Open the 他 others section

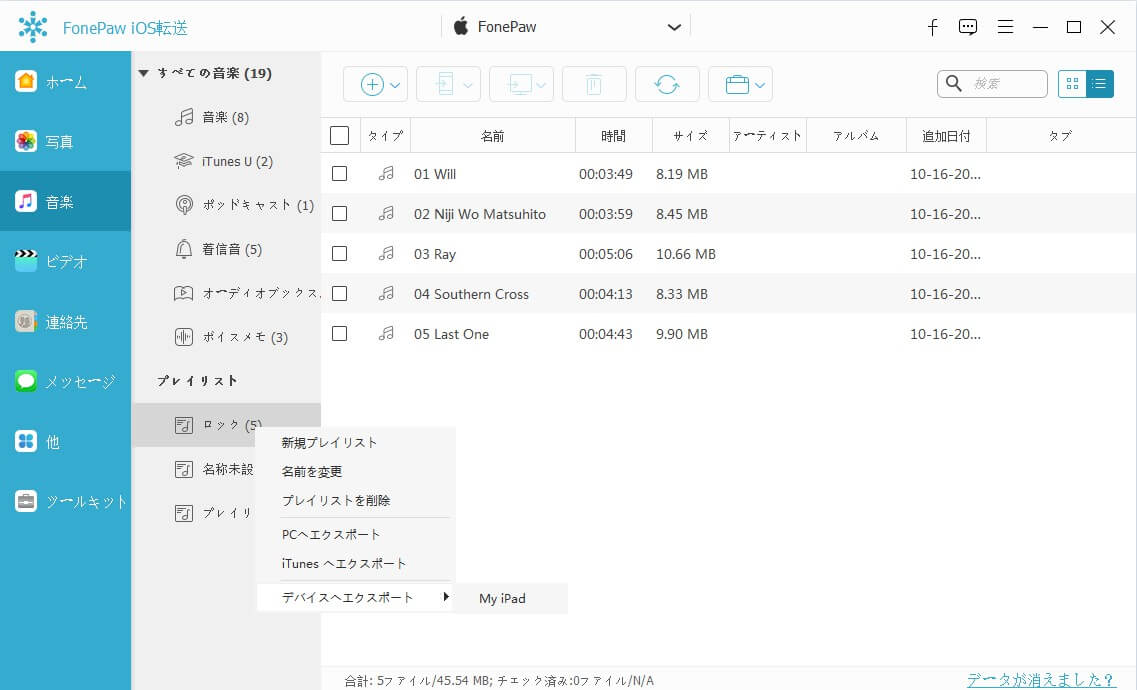pos(65,441)
